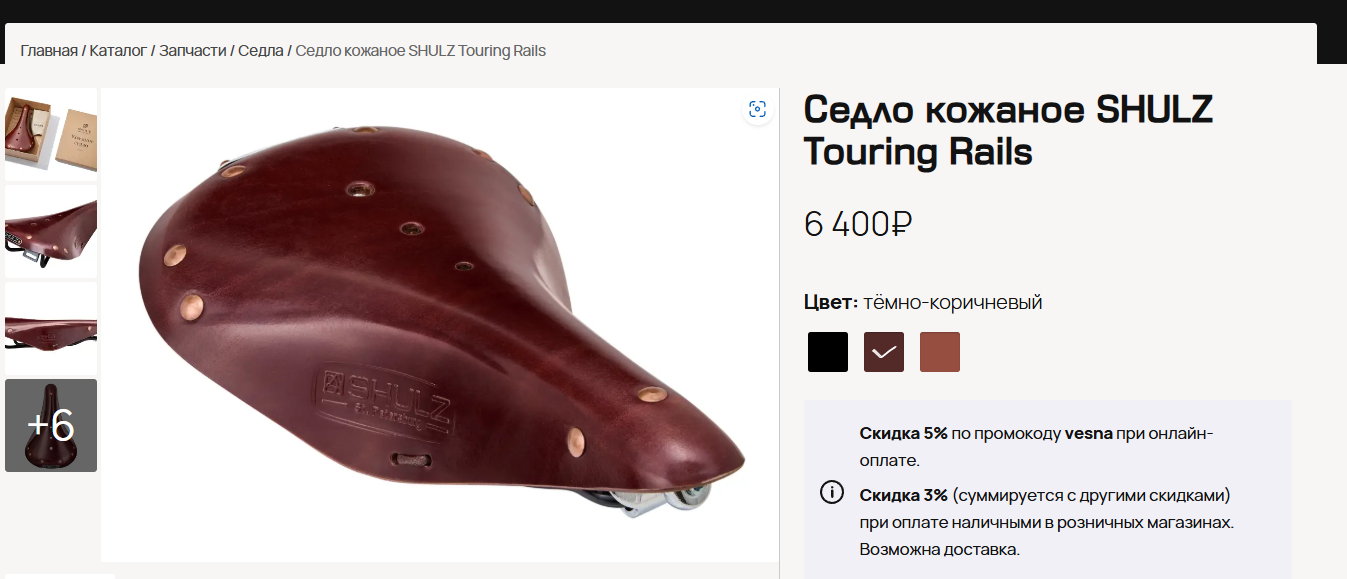
Task: Show the +6 more photos thumbnail
Action: [x=51, y=425]
